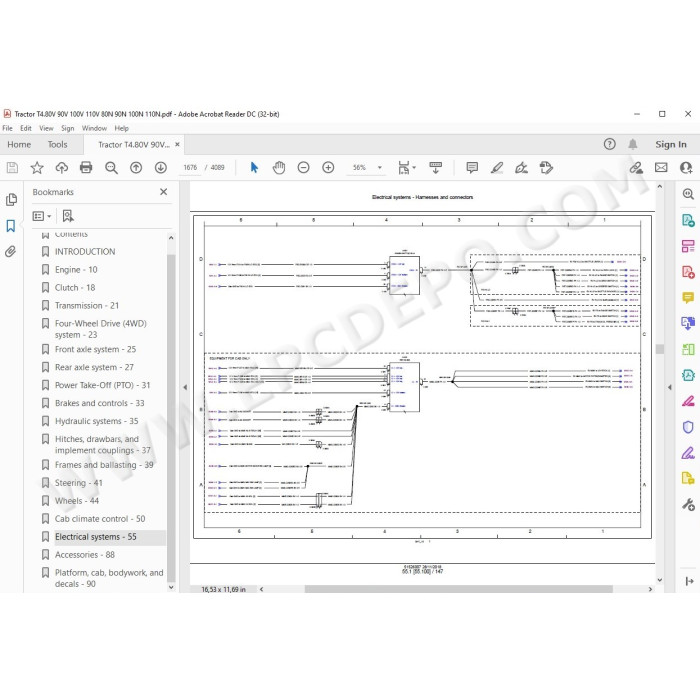Open the View menu
The width and height of the screenshot is (700, 700).
pyautogui.click(x=46, y=128)
